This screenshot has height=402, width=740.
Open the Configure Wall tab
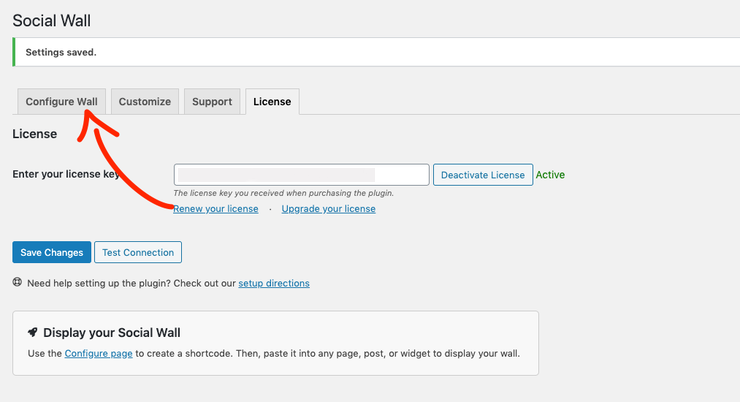pyautogui.click(x=61, y=101)
